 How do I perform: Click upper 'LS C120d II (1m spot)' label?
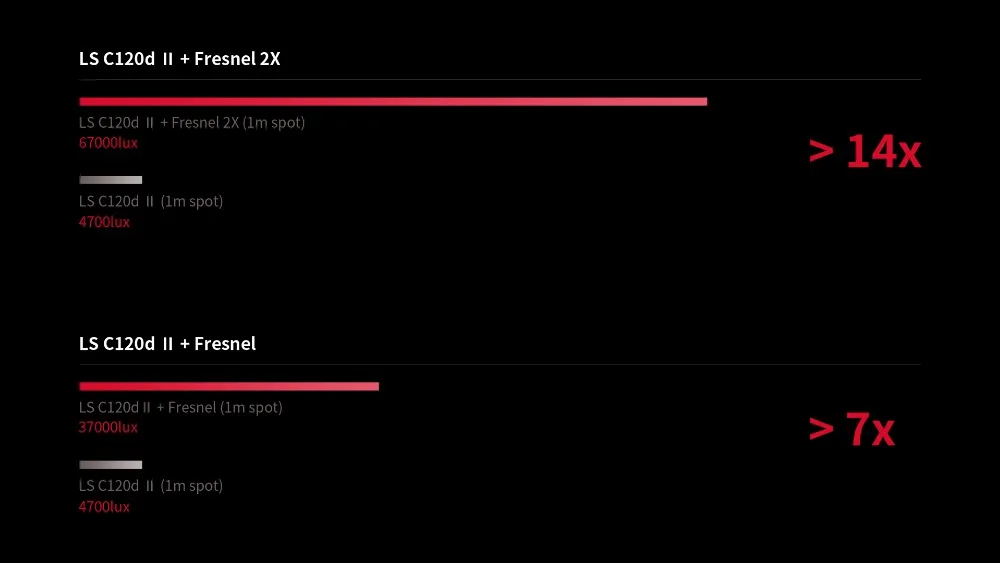click(x=151, y=201)
